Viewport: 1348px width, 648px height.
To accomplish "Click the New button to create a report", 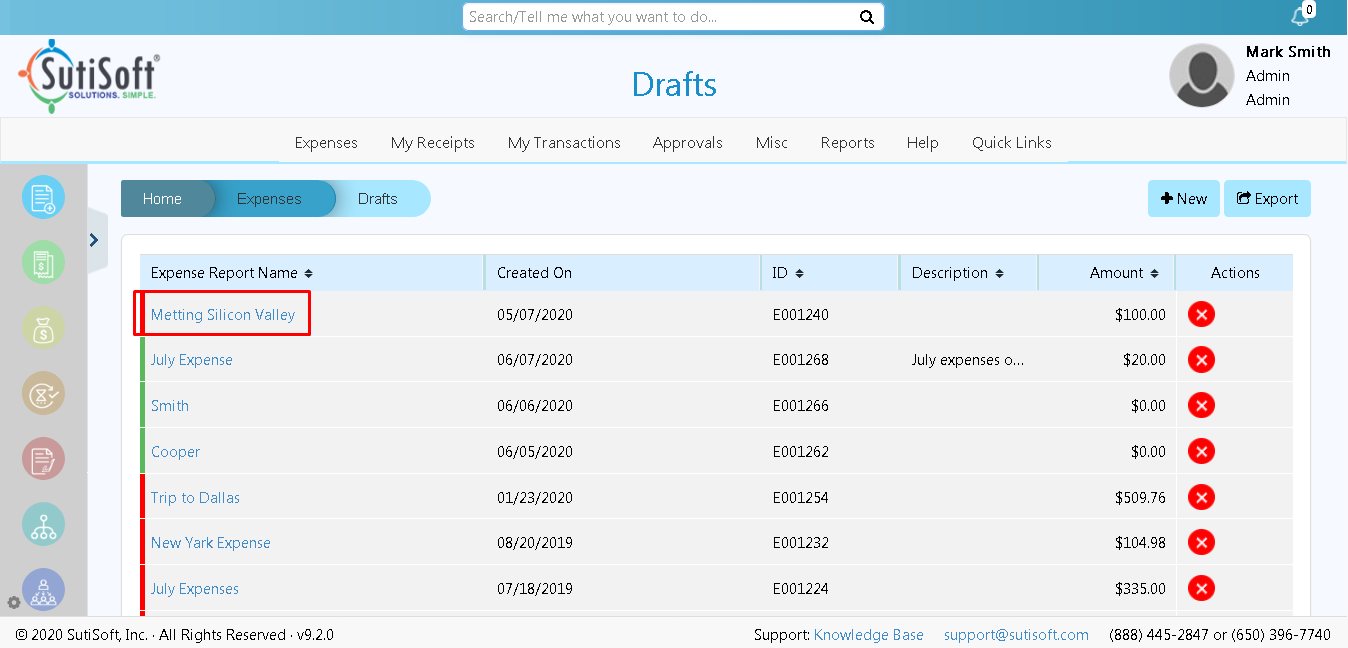I will tap(1183, 198).
